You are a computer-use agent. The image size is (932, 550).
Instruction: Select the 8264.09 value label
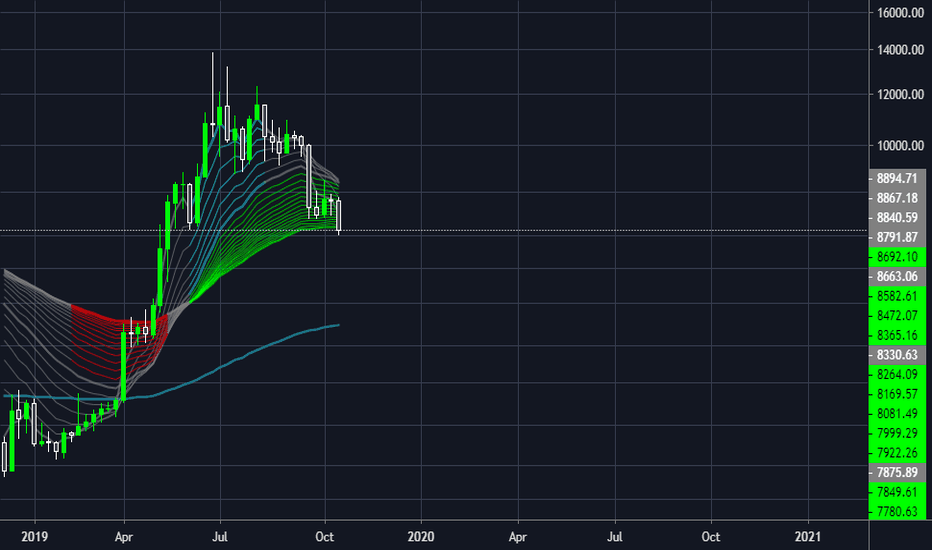tap(897, 375)
